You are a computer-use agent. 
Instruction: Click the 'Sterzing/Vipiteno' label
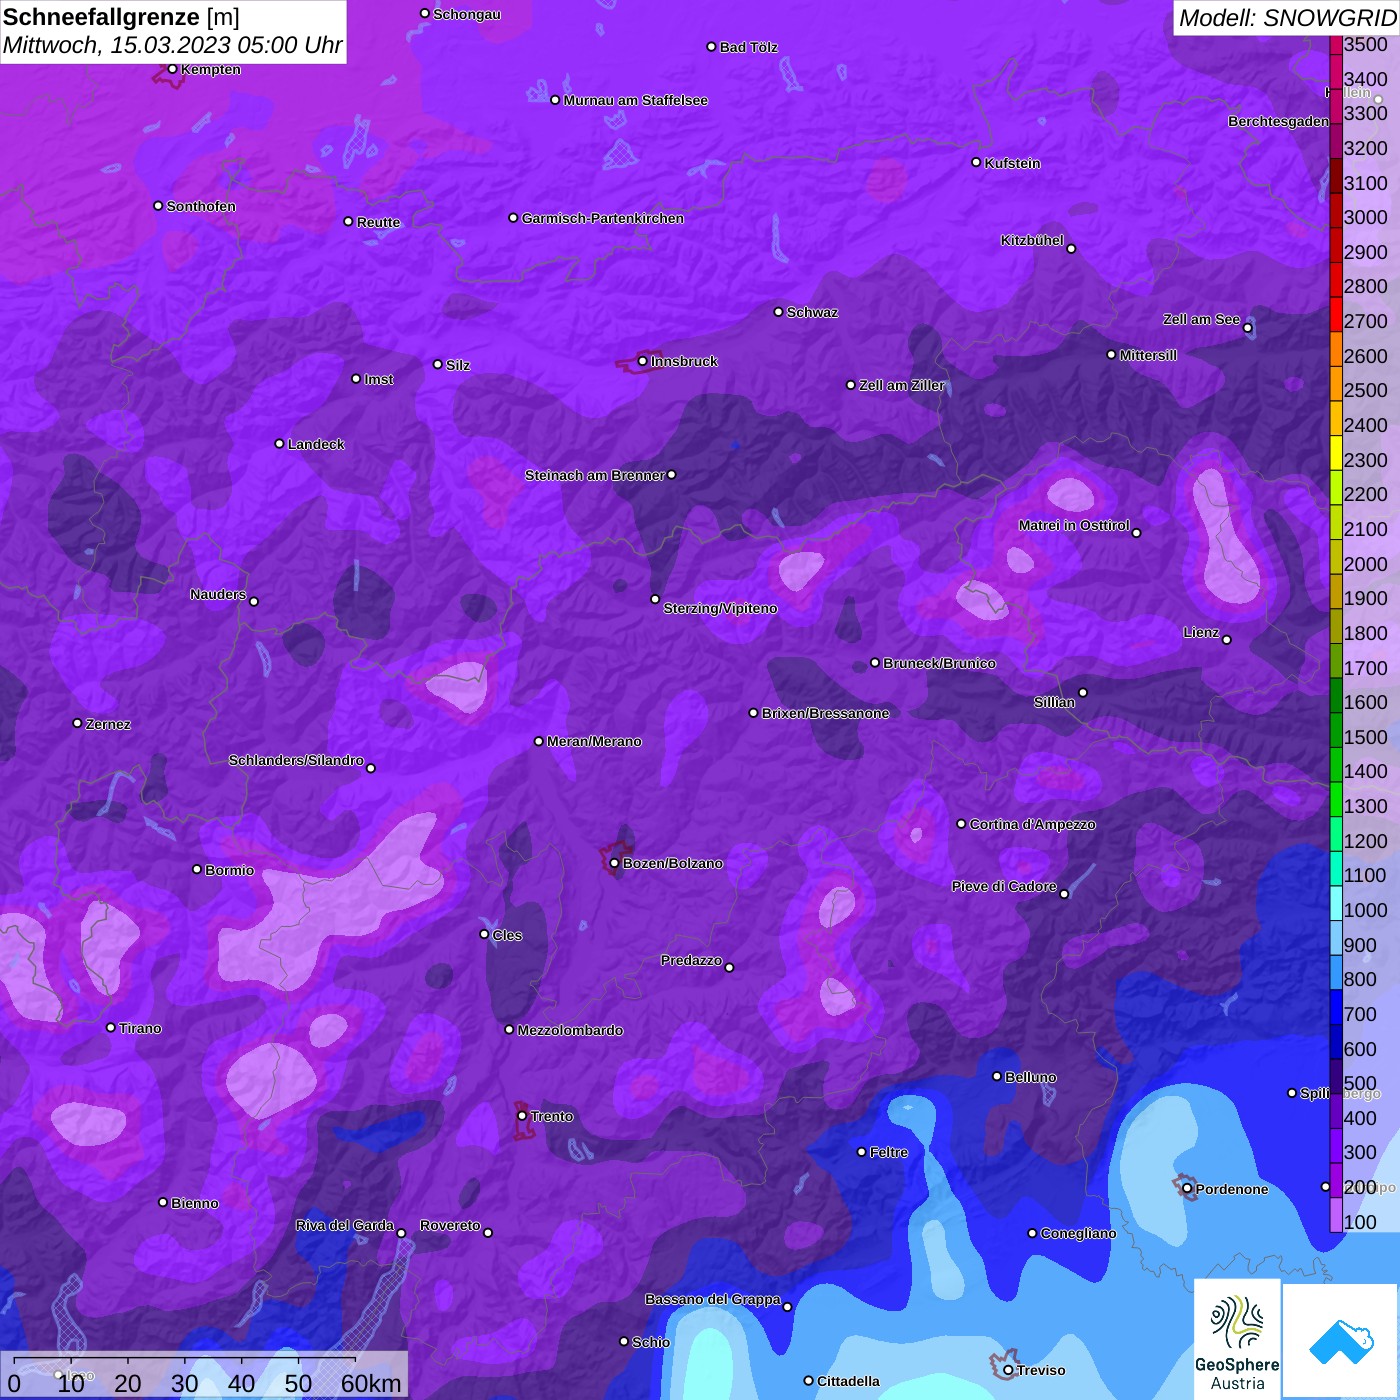(x=720, y=608)
